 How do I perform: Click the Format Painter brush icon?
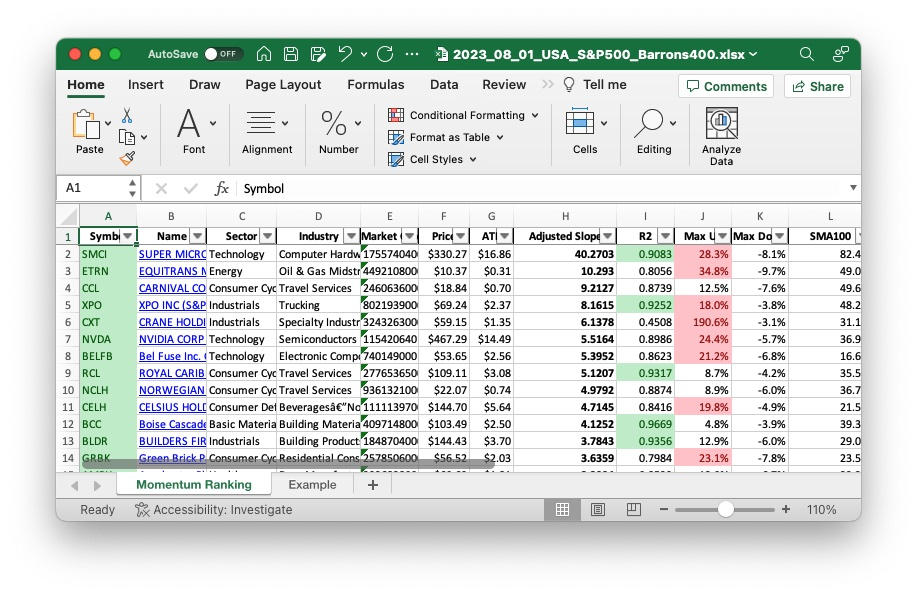tap(127, 158)
